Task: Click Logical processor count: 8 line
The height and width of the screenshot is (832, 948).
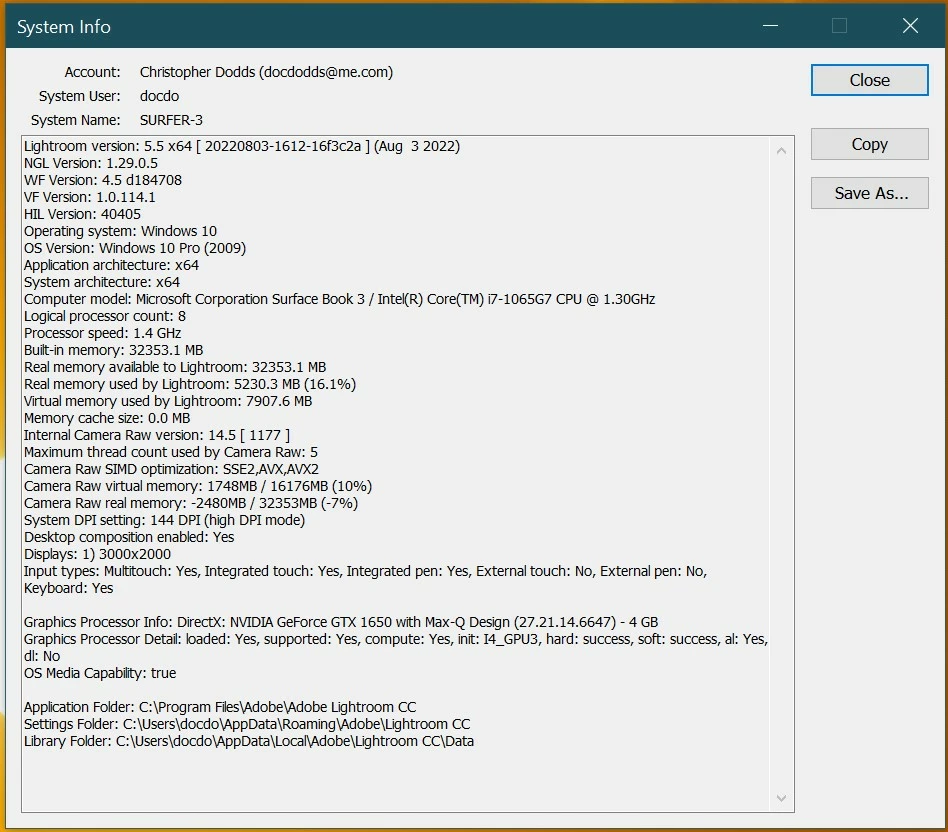Action: [105, 316]
